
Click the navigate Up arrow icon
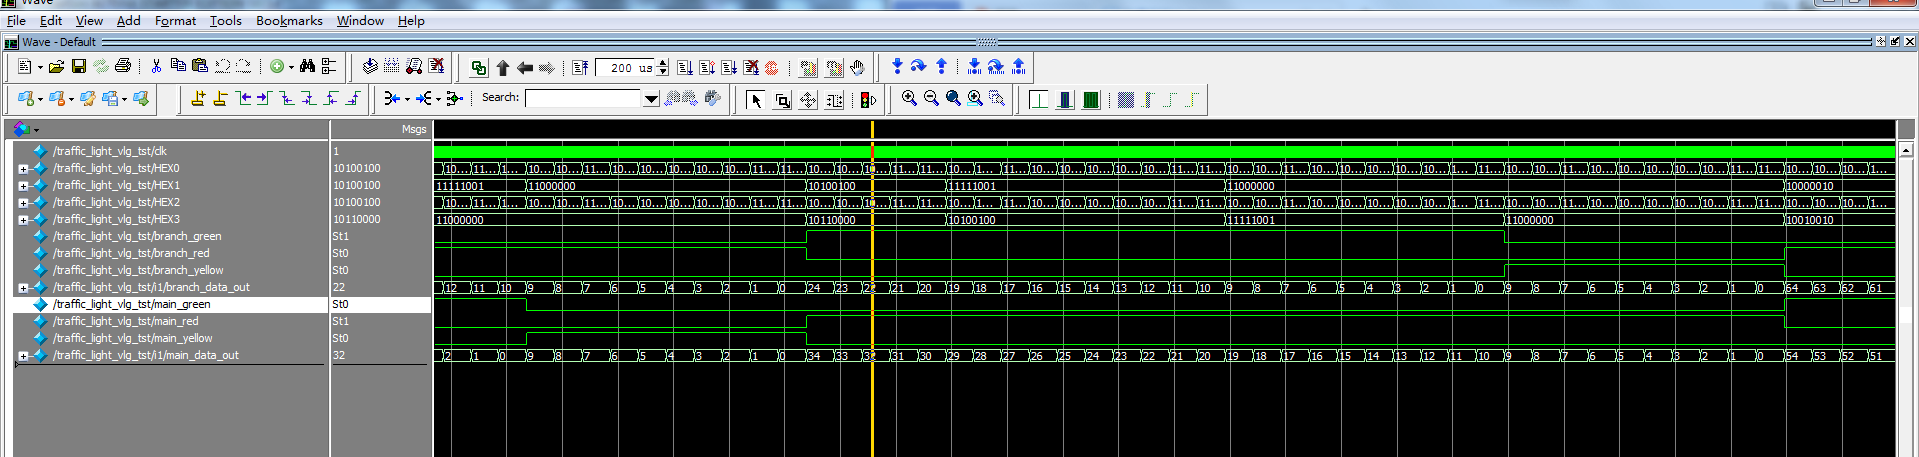click(502, 68)
